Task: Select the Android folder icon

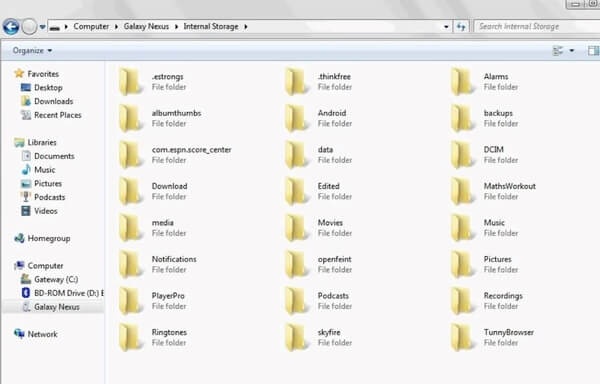Action: tap(296, 118)
